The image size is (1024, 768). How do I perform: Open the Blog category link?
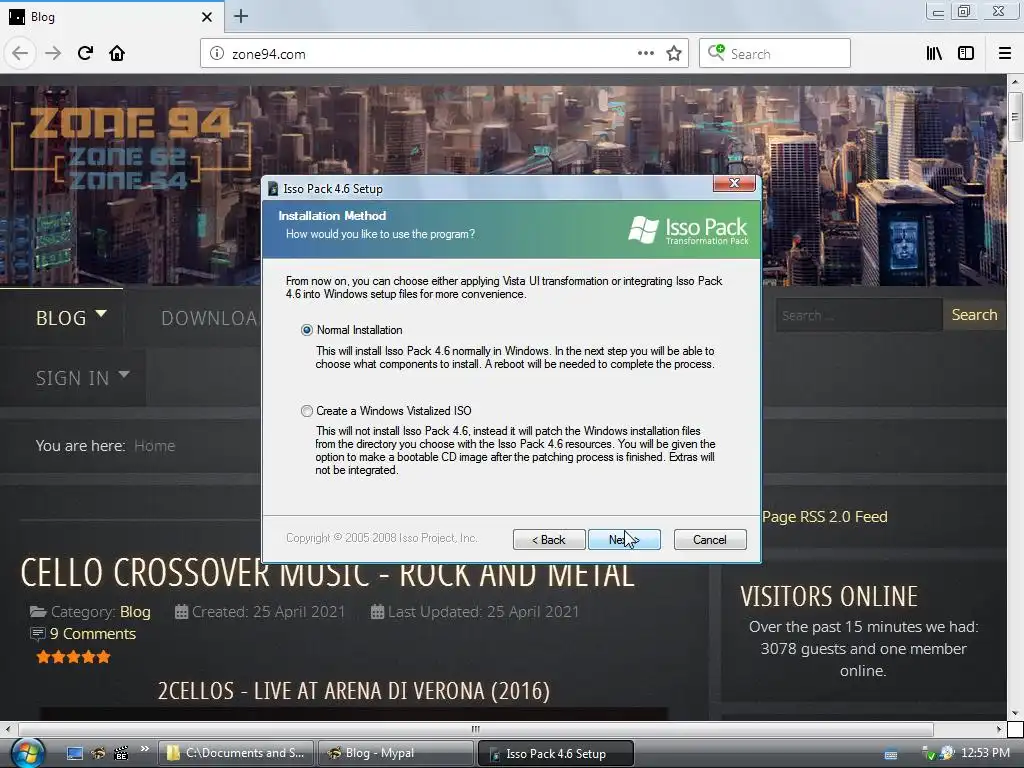click(x=135, y=612)
